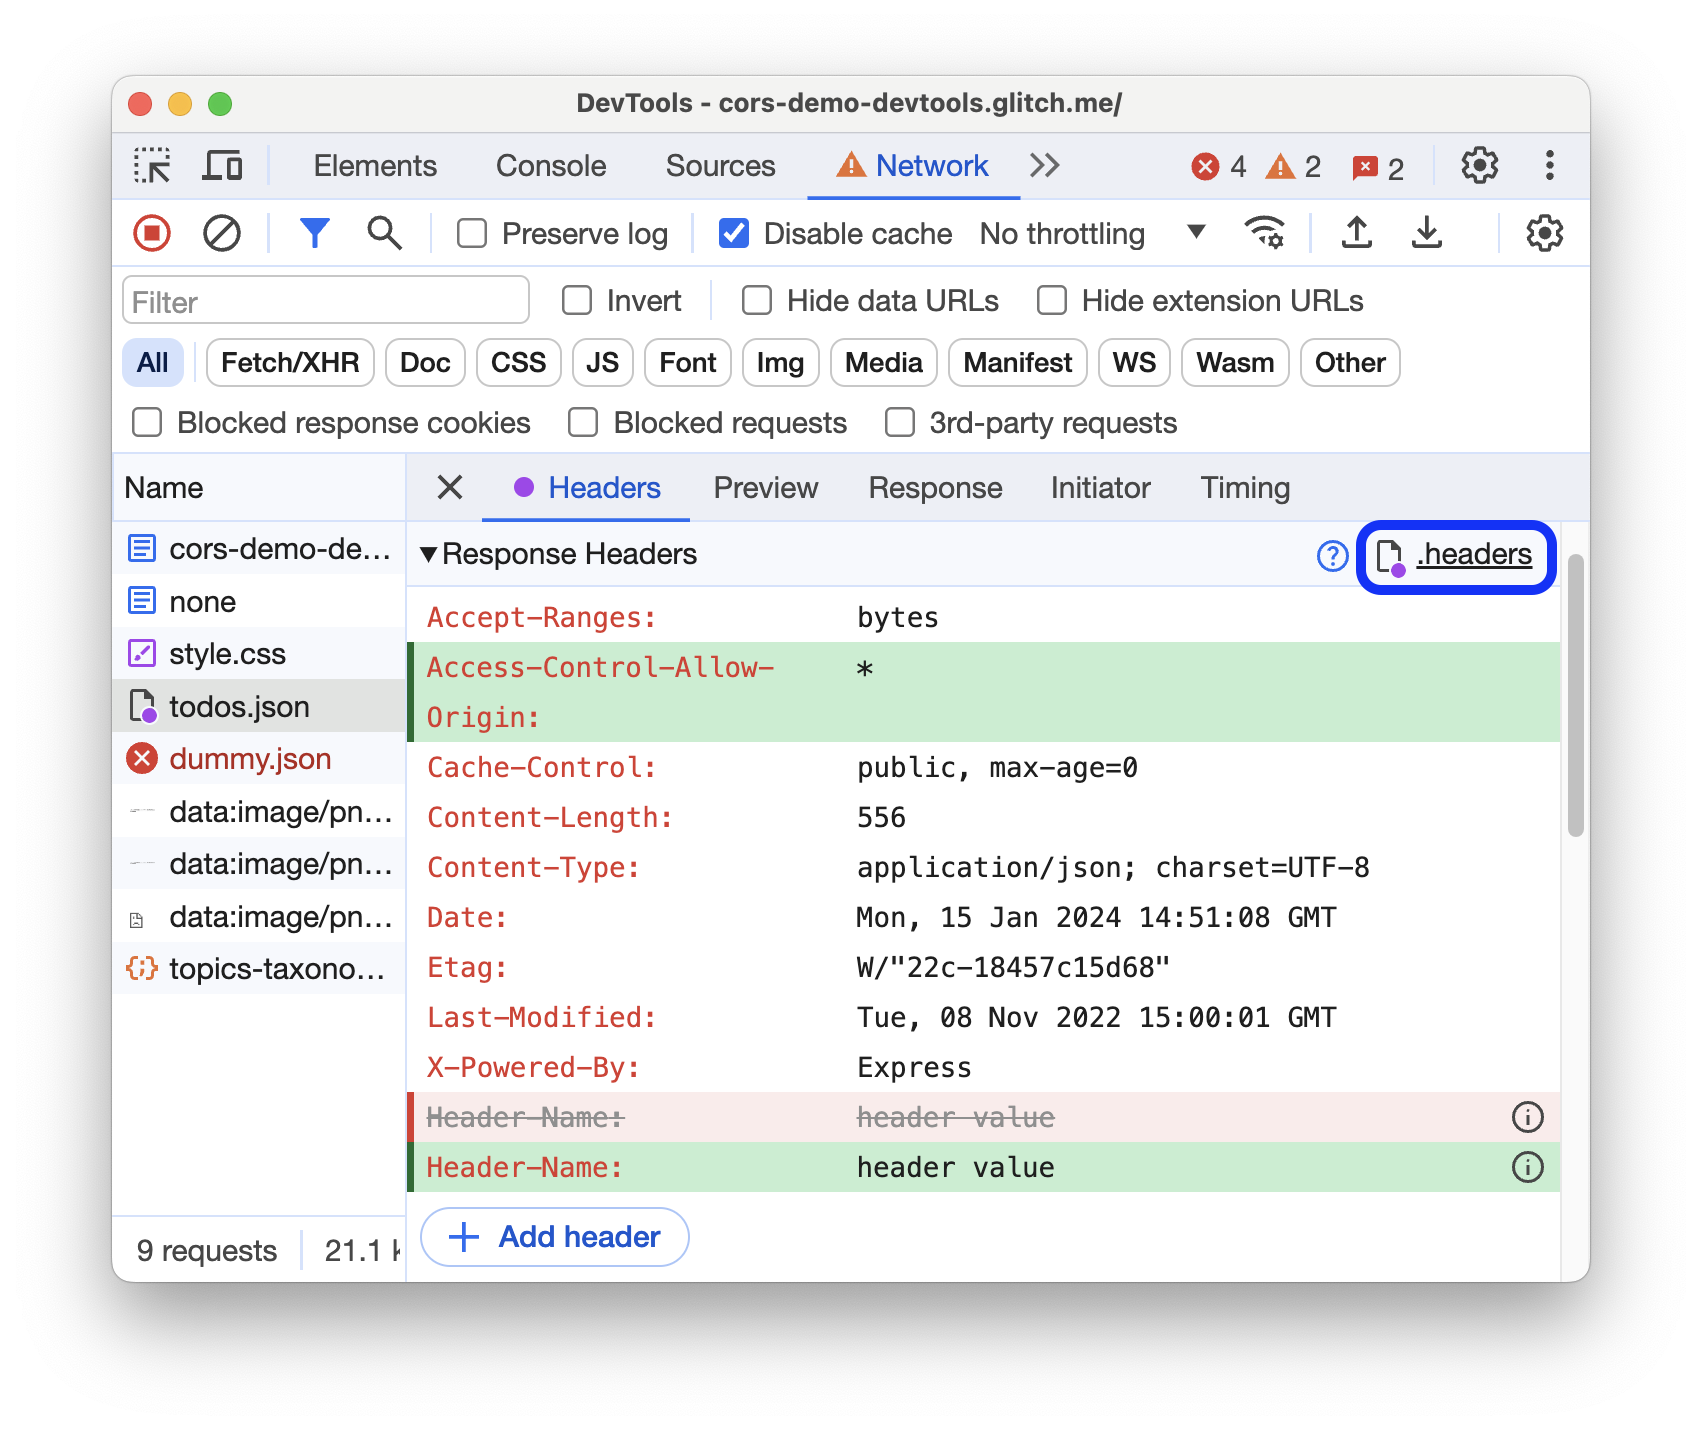Expand more panels with the chevron
Image resolution: width=1702 pixels, height=1430 pixels.
point(1043,165)
